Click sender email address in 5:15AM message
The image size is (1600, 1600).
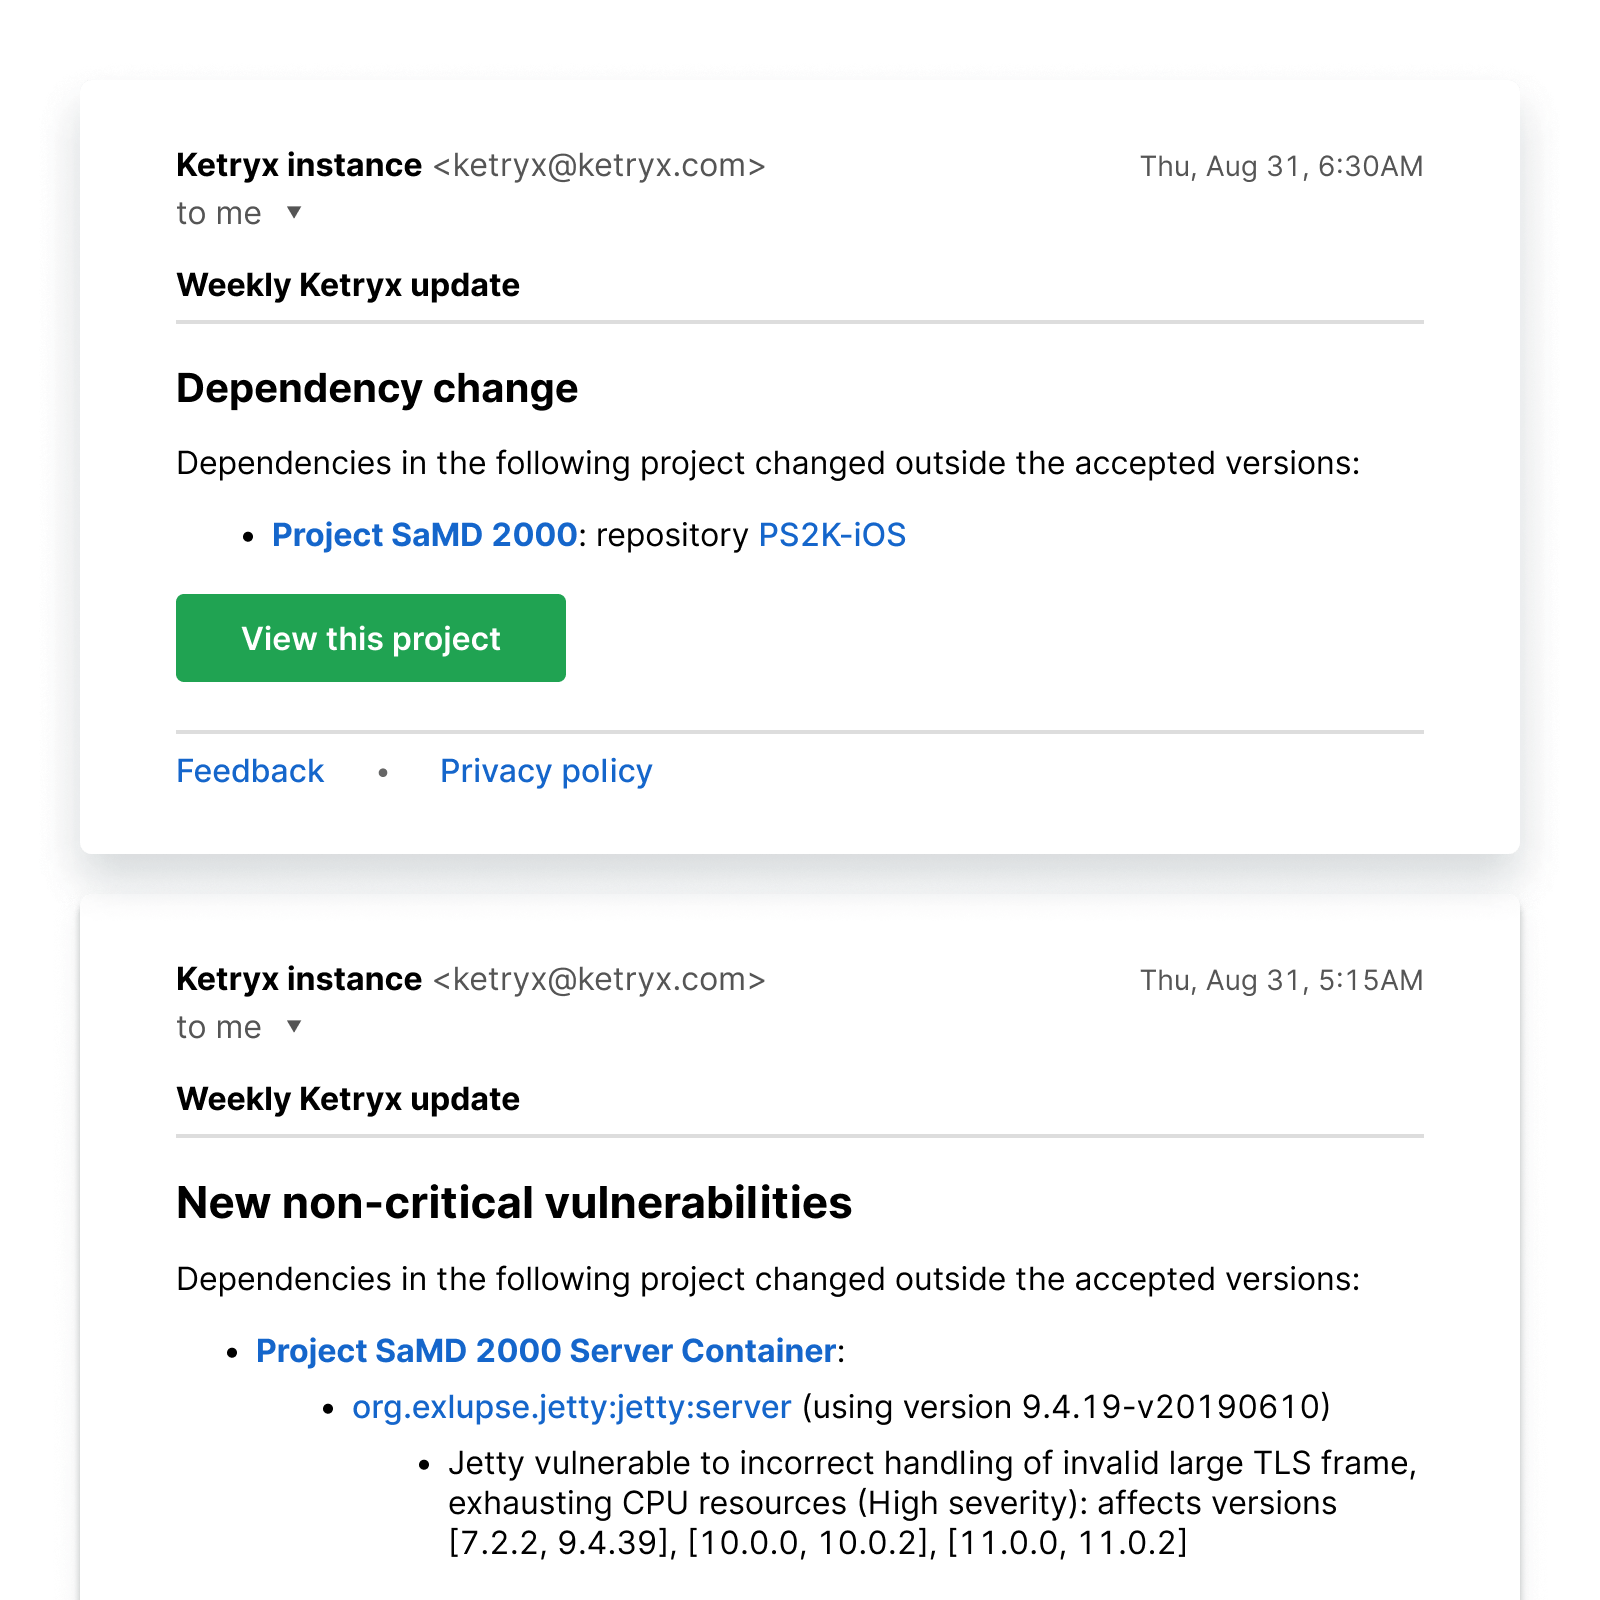point(599,979)
